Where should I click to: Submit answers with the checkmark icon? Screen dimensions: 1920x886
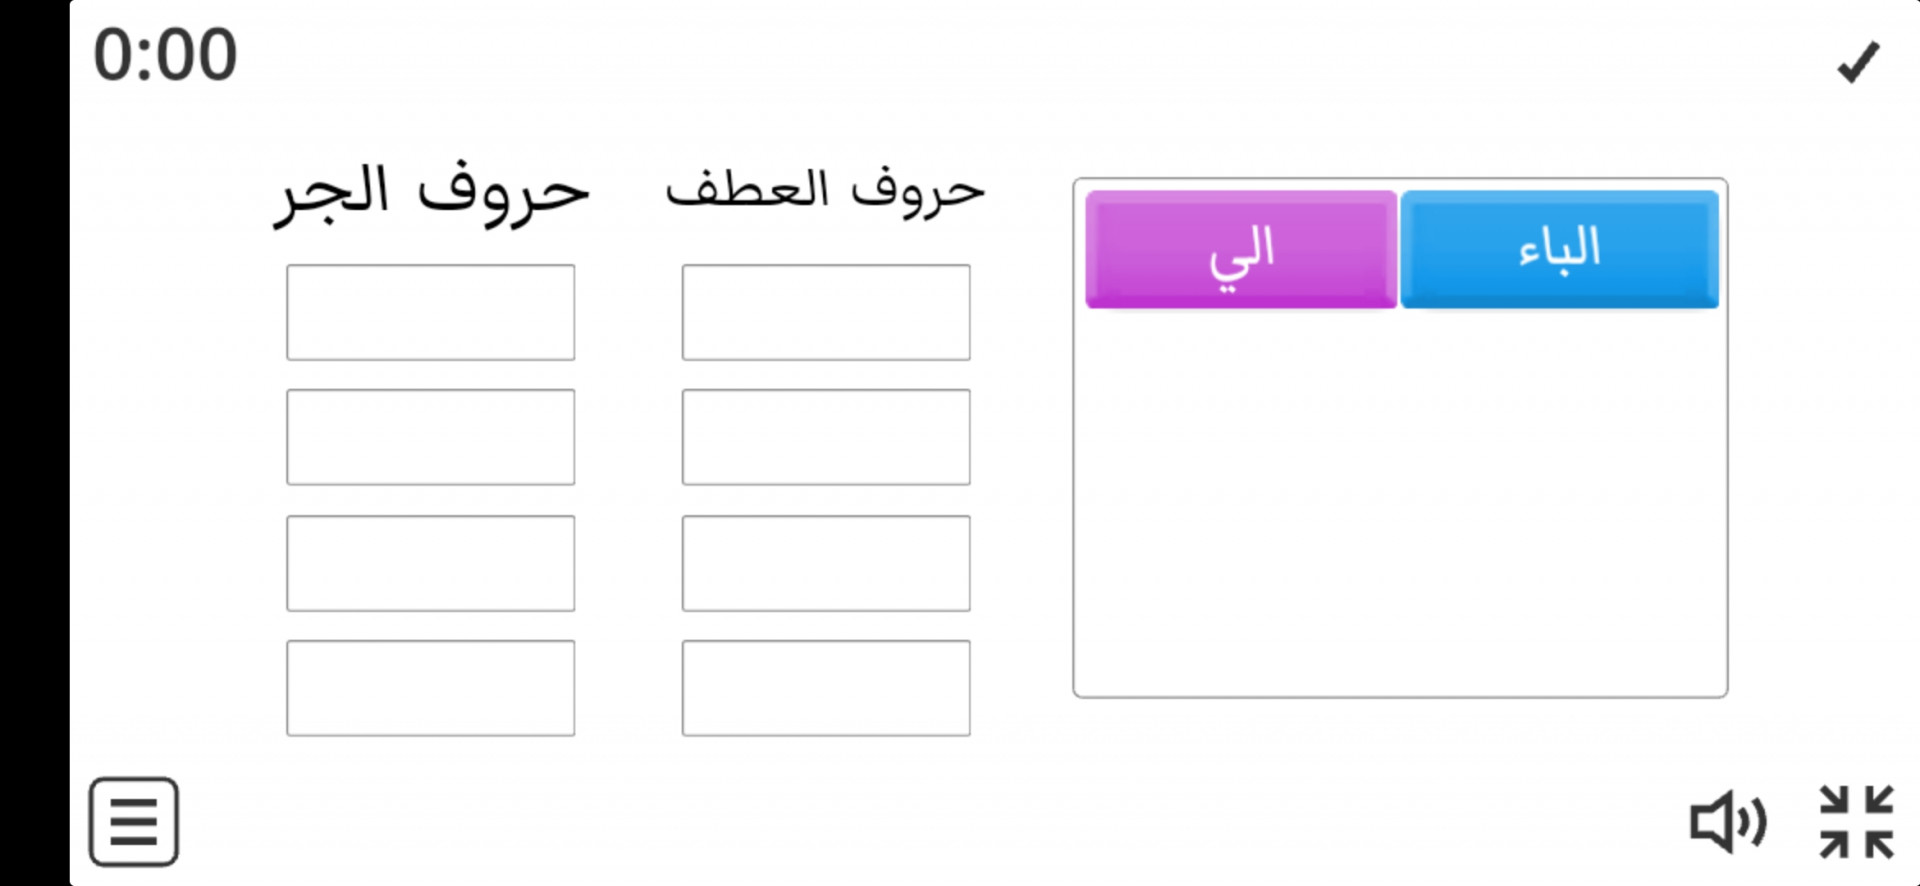(x=1858, y=62)
